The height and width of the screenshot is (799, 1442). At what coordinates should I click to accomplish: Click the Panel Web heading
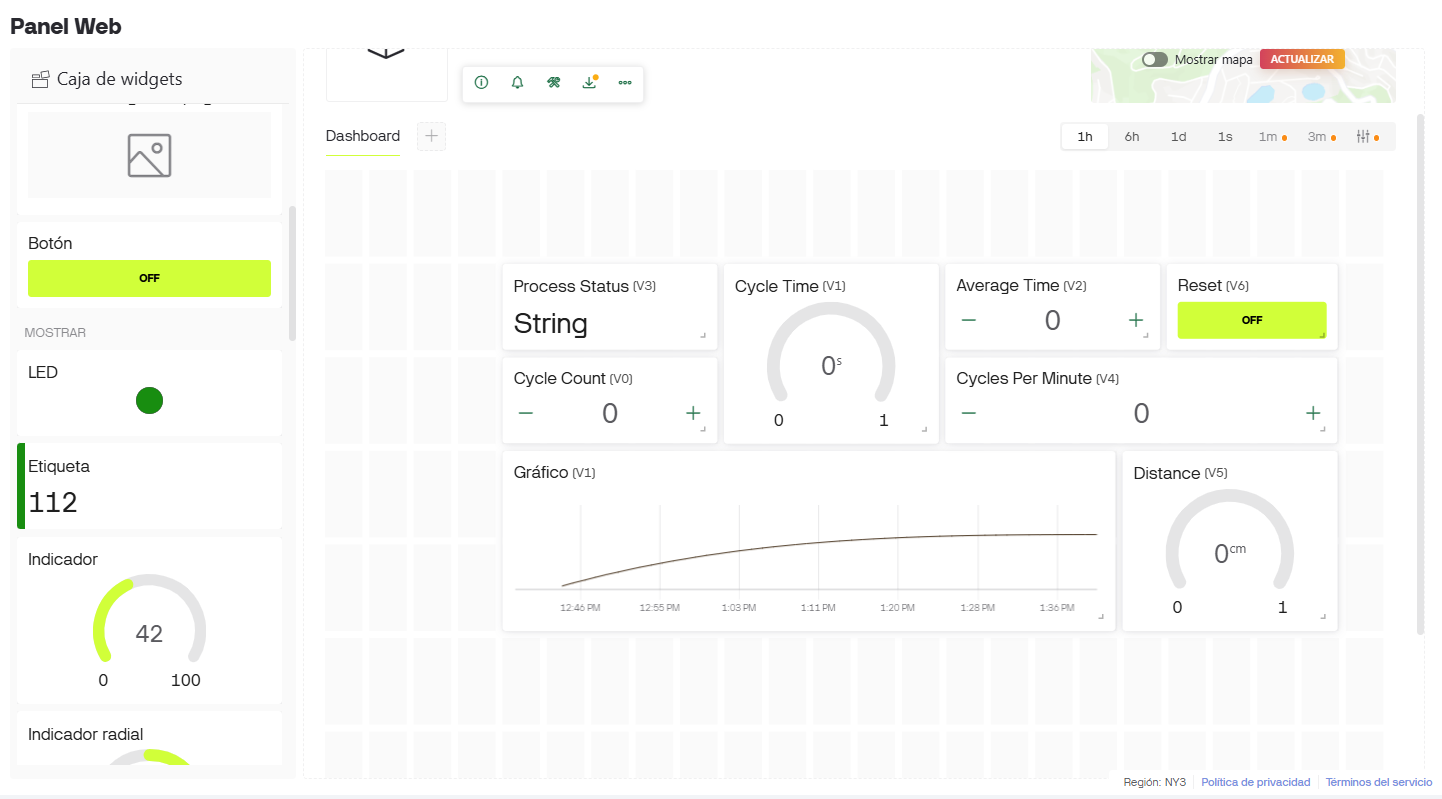click(x=66, y=26)
